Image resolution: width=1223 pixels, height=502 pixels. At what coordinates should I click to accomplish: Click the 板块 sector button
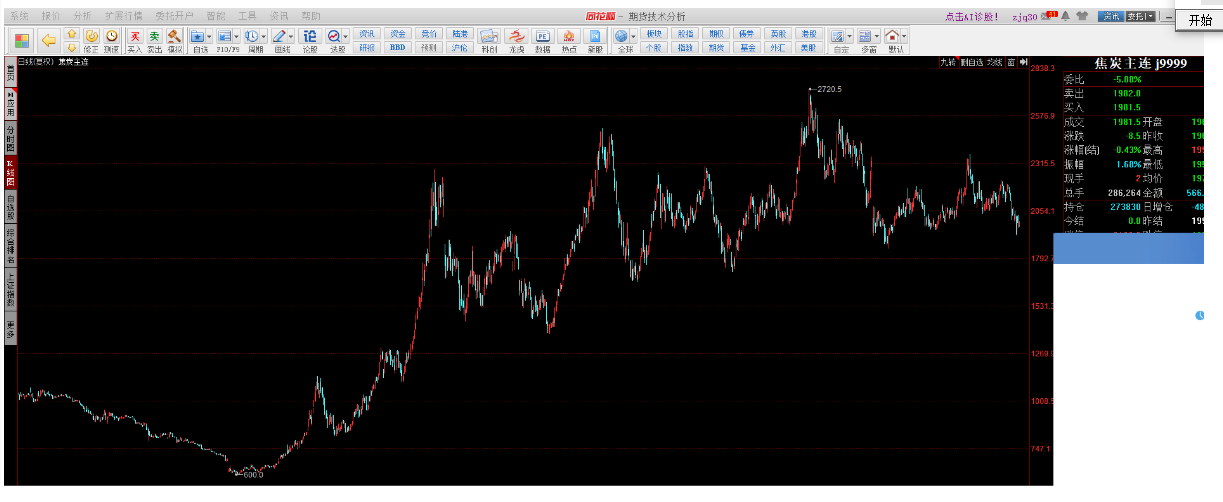pos(654,34)
